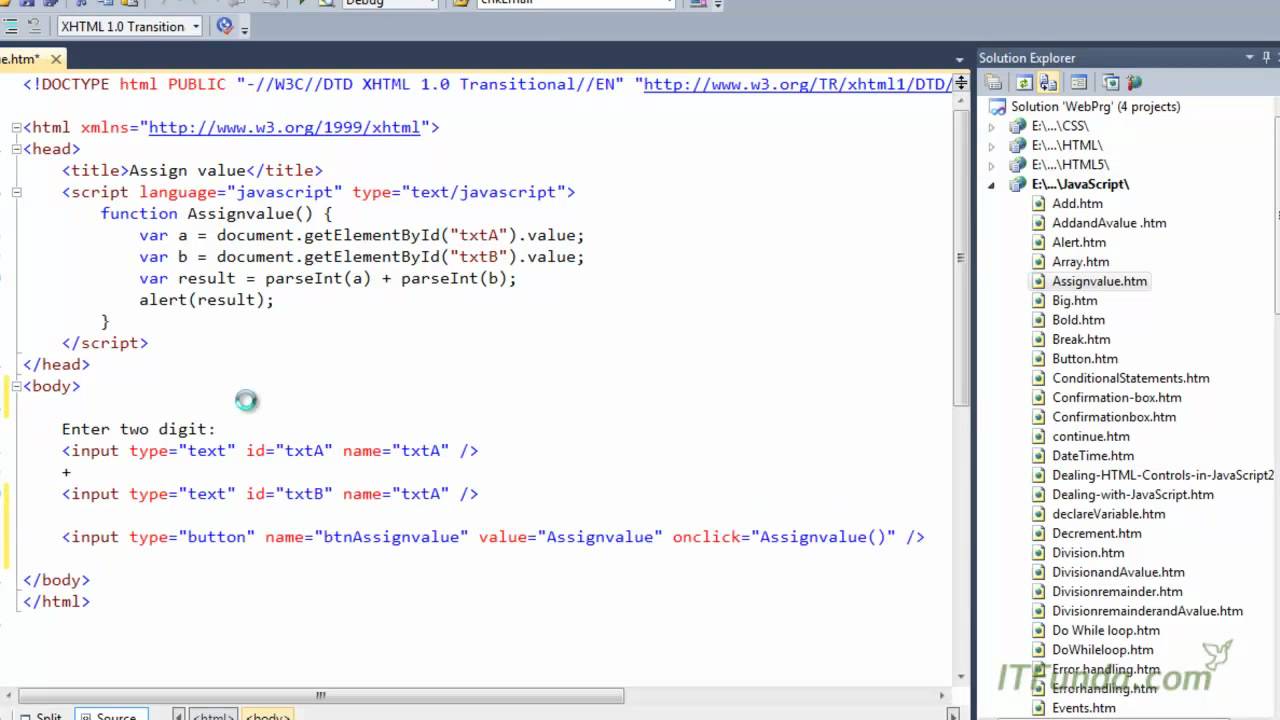Click the tag navigator left arrow
This screenshot has height=720, width=1280.
coord(179,715)
